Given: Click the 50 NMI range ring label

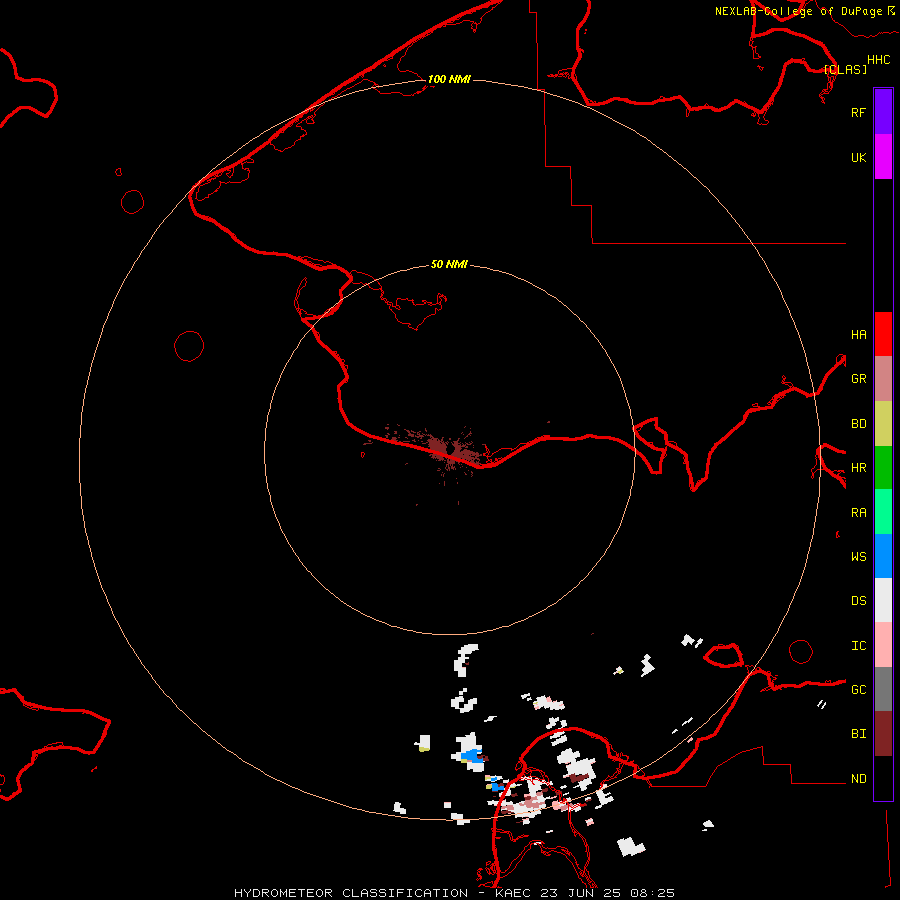Looking at the screenshot, I should (449, 264).
